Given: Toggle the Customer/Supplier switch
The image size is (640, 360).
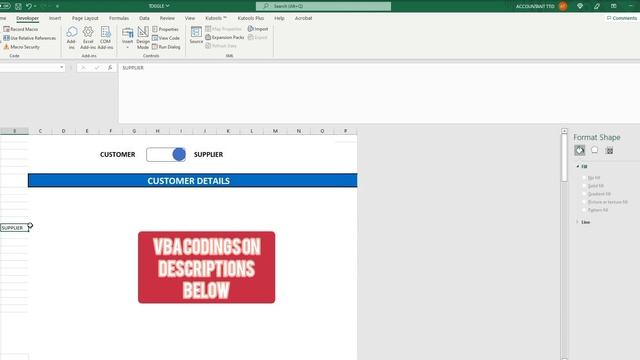Looking at the screenshot, I should pyautogui.click(x=166, y=155).
